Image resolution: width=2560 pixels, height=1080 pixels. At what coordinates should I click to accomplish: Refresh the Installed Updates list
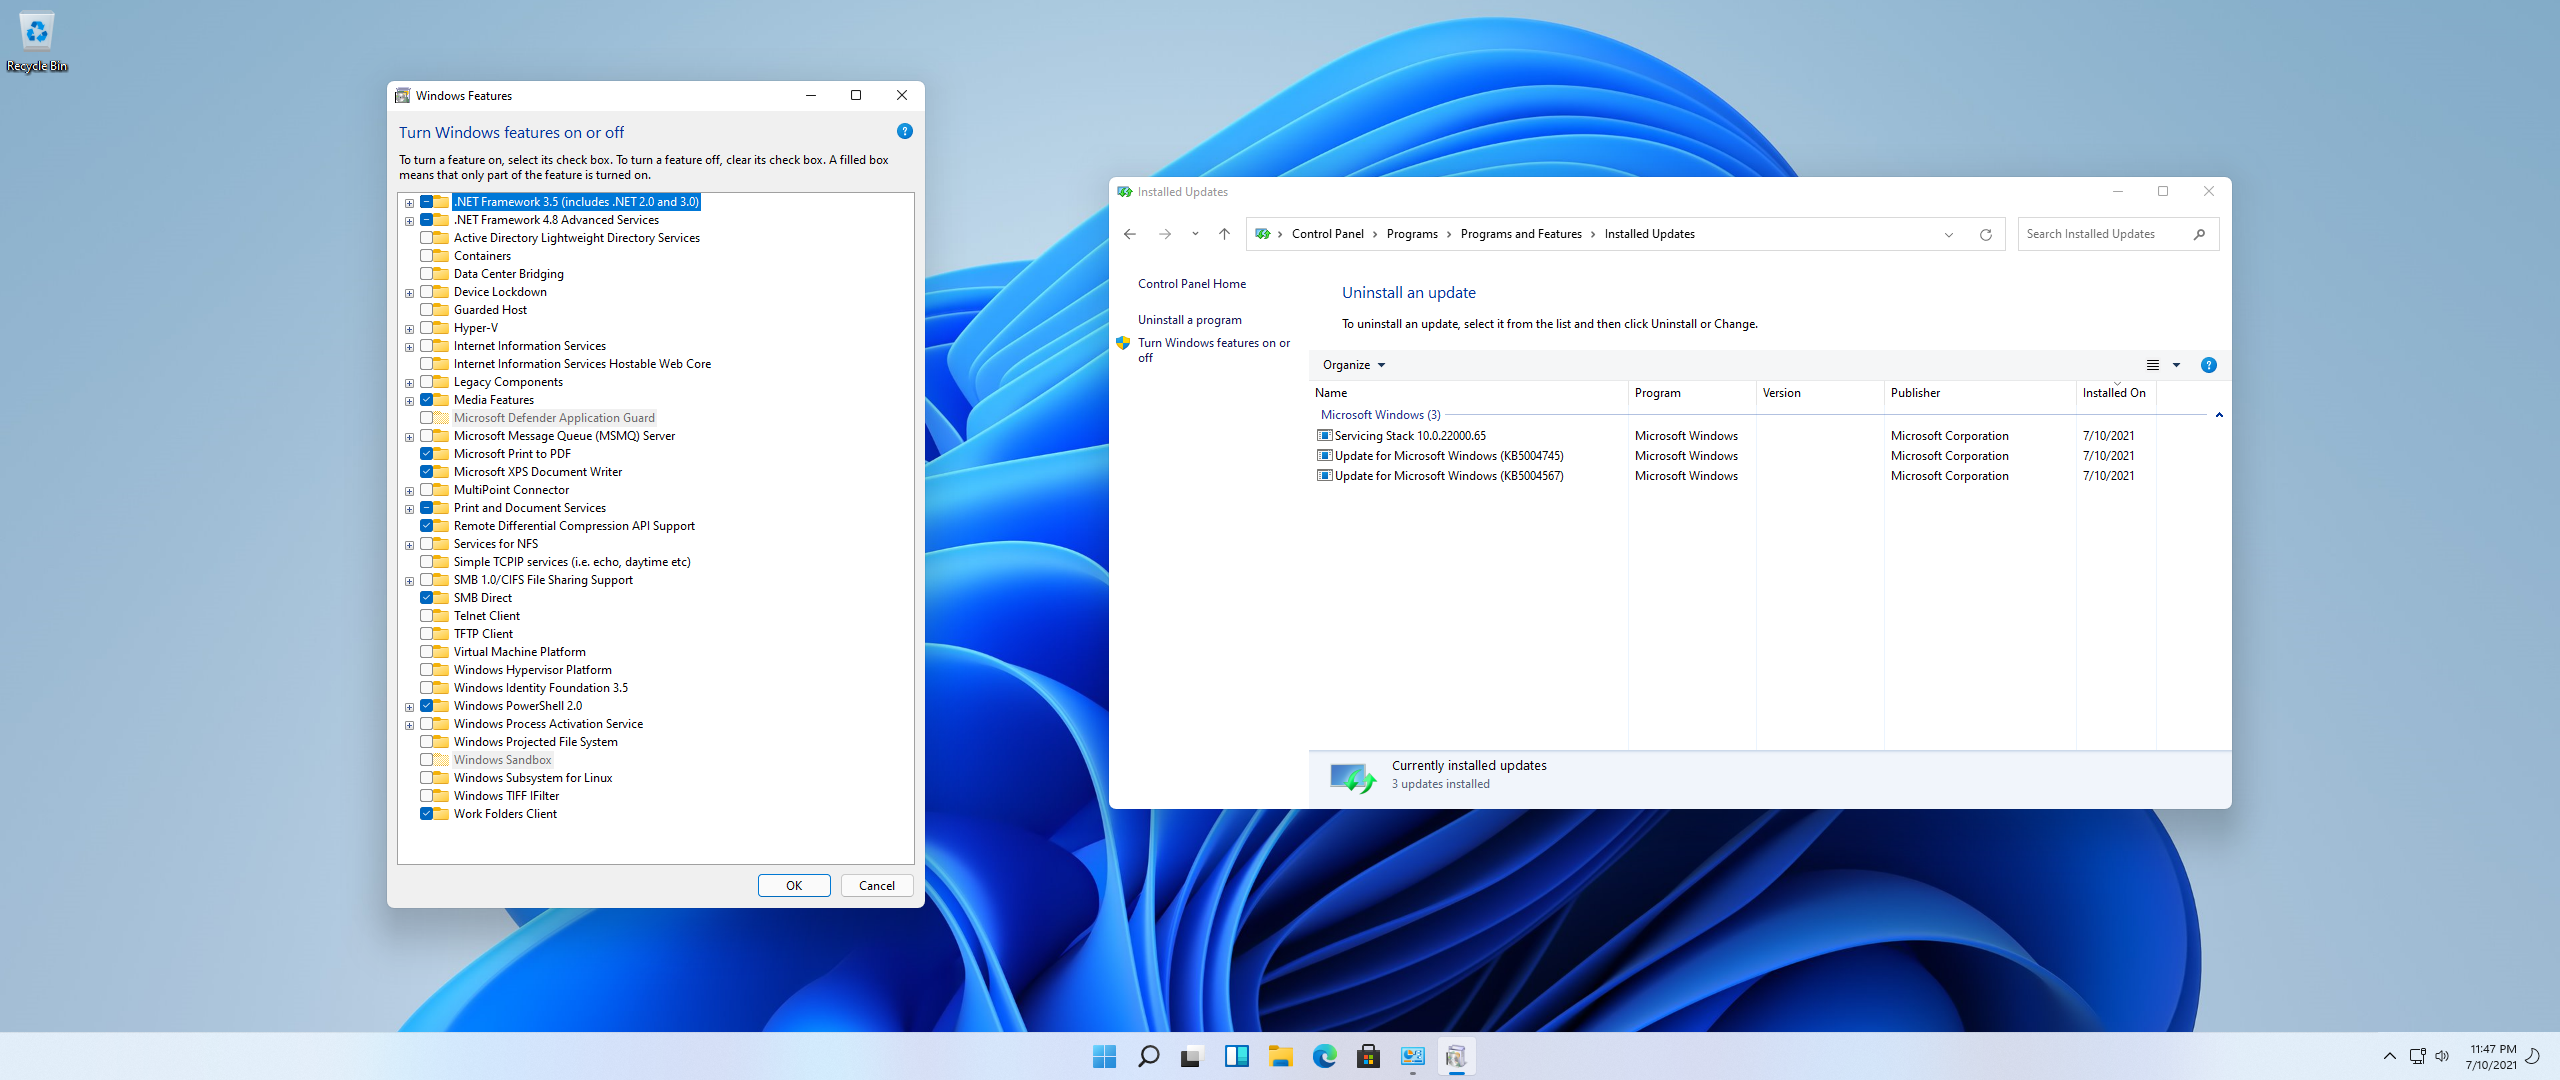pyautogui.click(x=1986, y=234)
